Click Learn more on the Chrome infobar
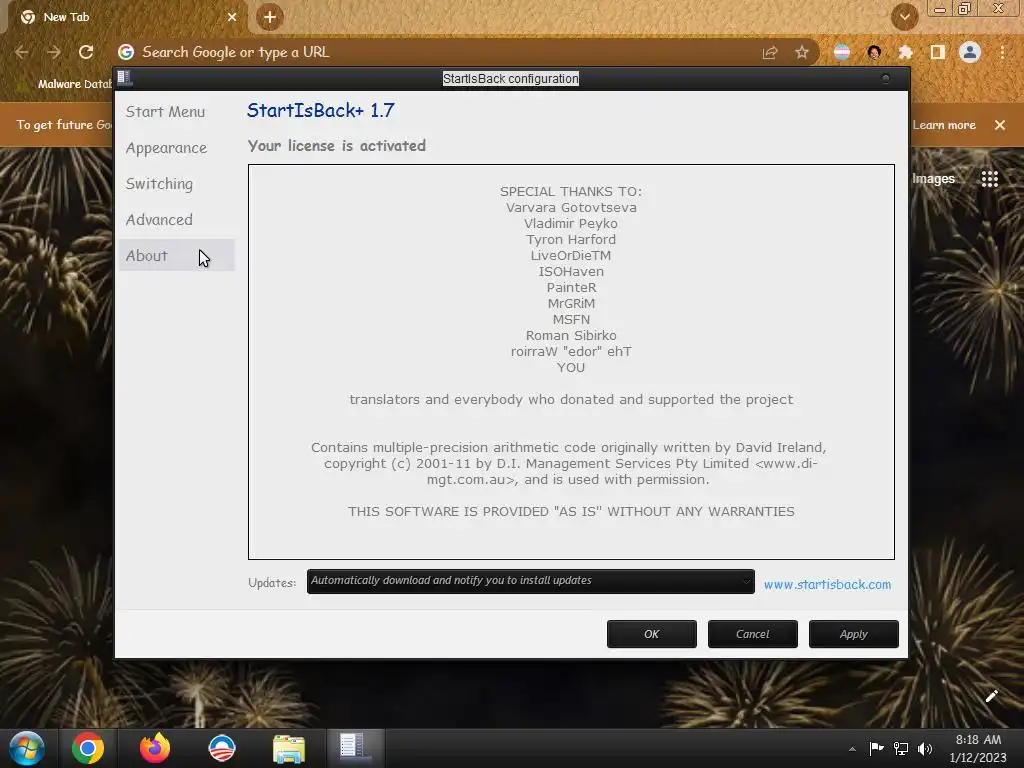Viewport: 1024px width, 768px height. [944, 125]
